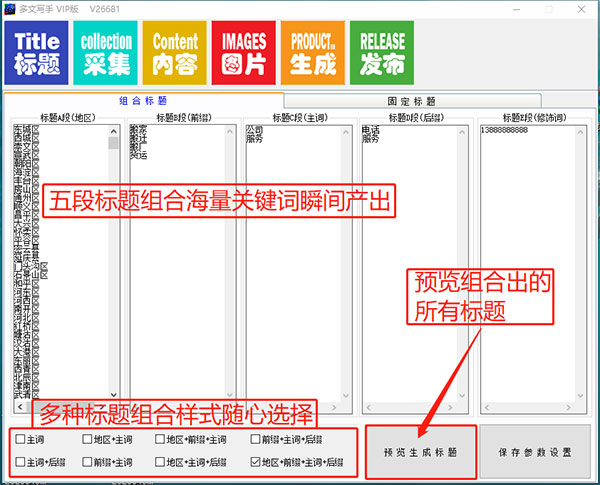Viewport: 600px width, 485px height.
Task: Click the up arrow of 标题C段 scrollbar
Action: pyautogui.click(x=346, y=131)
